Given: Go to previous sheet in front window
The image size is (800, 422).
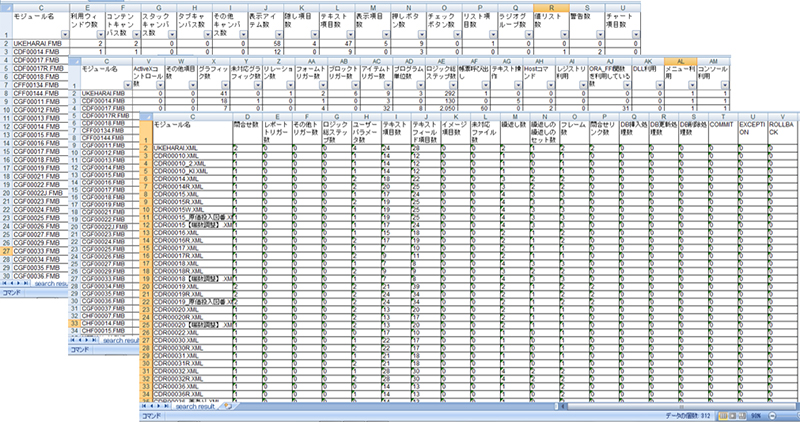Looking at the screenshot, I should 152,406.
